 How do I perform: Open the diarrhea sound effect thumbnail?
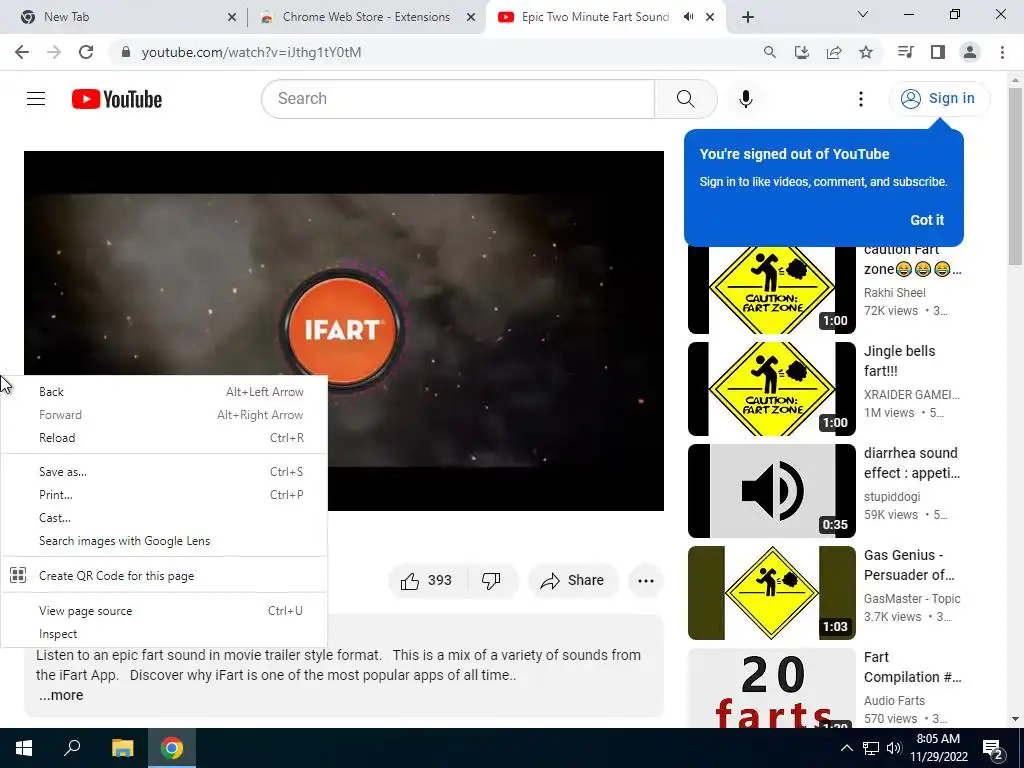(x=771, y=491)
